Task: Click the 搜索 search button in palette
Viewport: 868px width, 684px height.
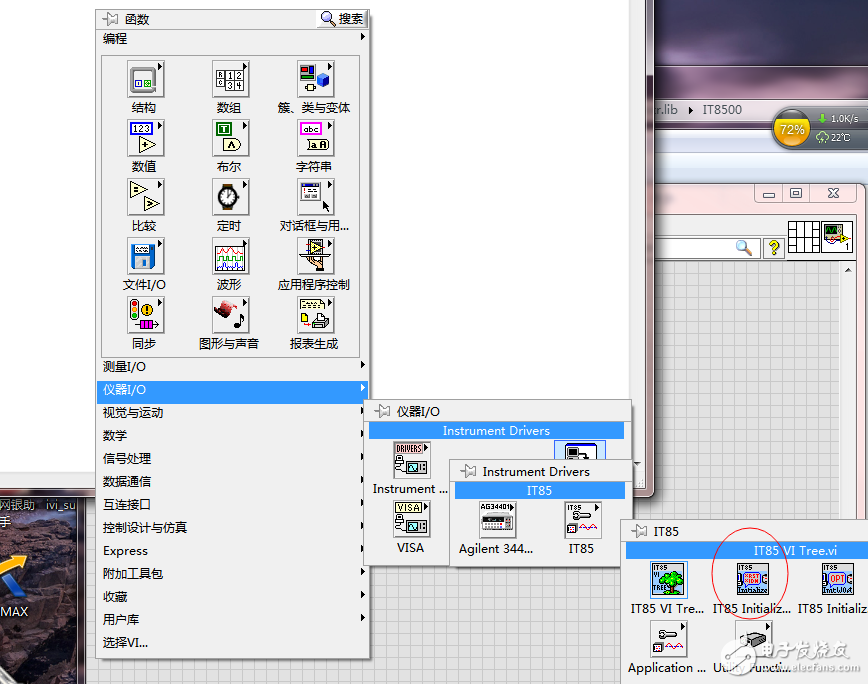Action: (x=342, y=19)
